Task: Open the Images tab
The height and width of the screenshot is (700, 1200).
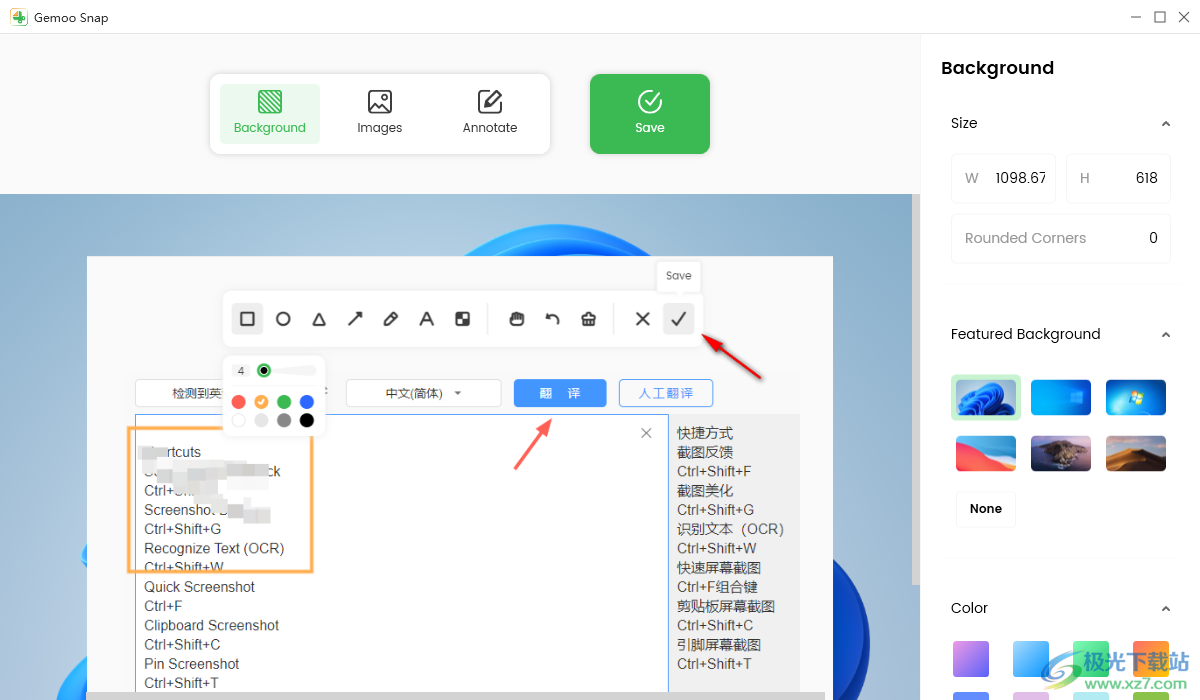Action: click(380, 114)
